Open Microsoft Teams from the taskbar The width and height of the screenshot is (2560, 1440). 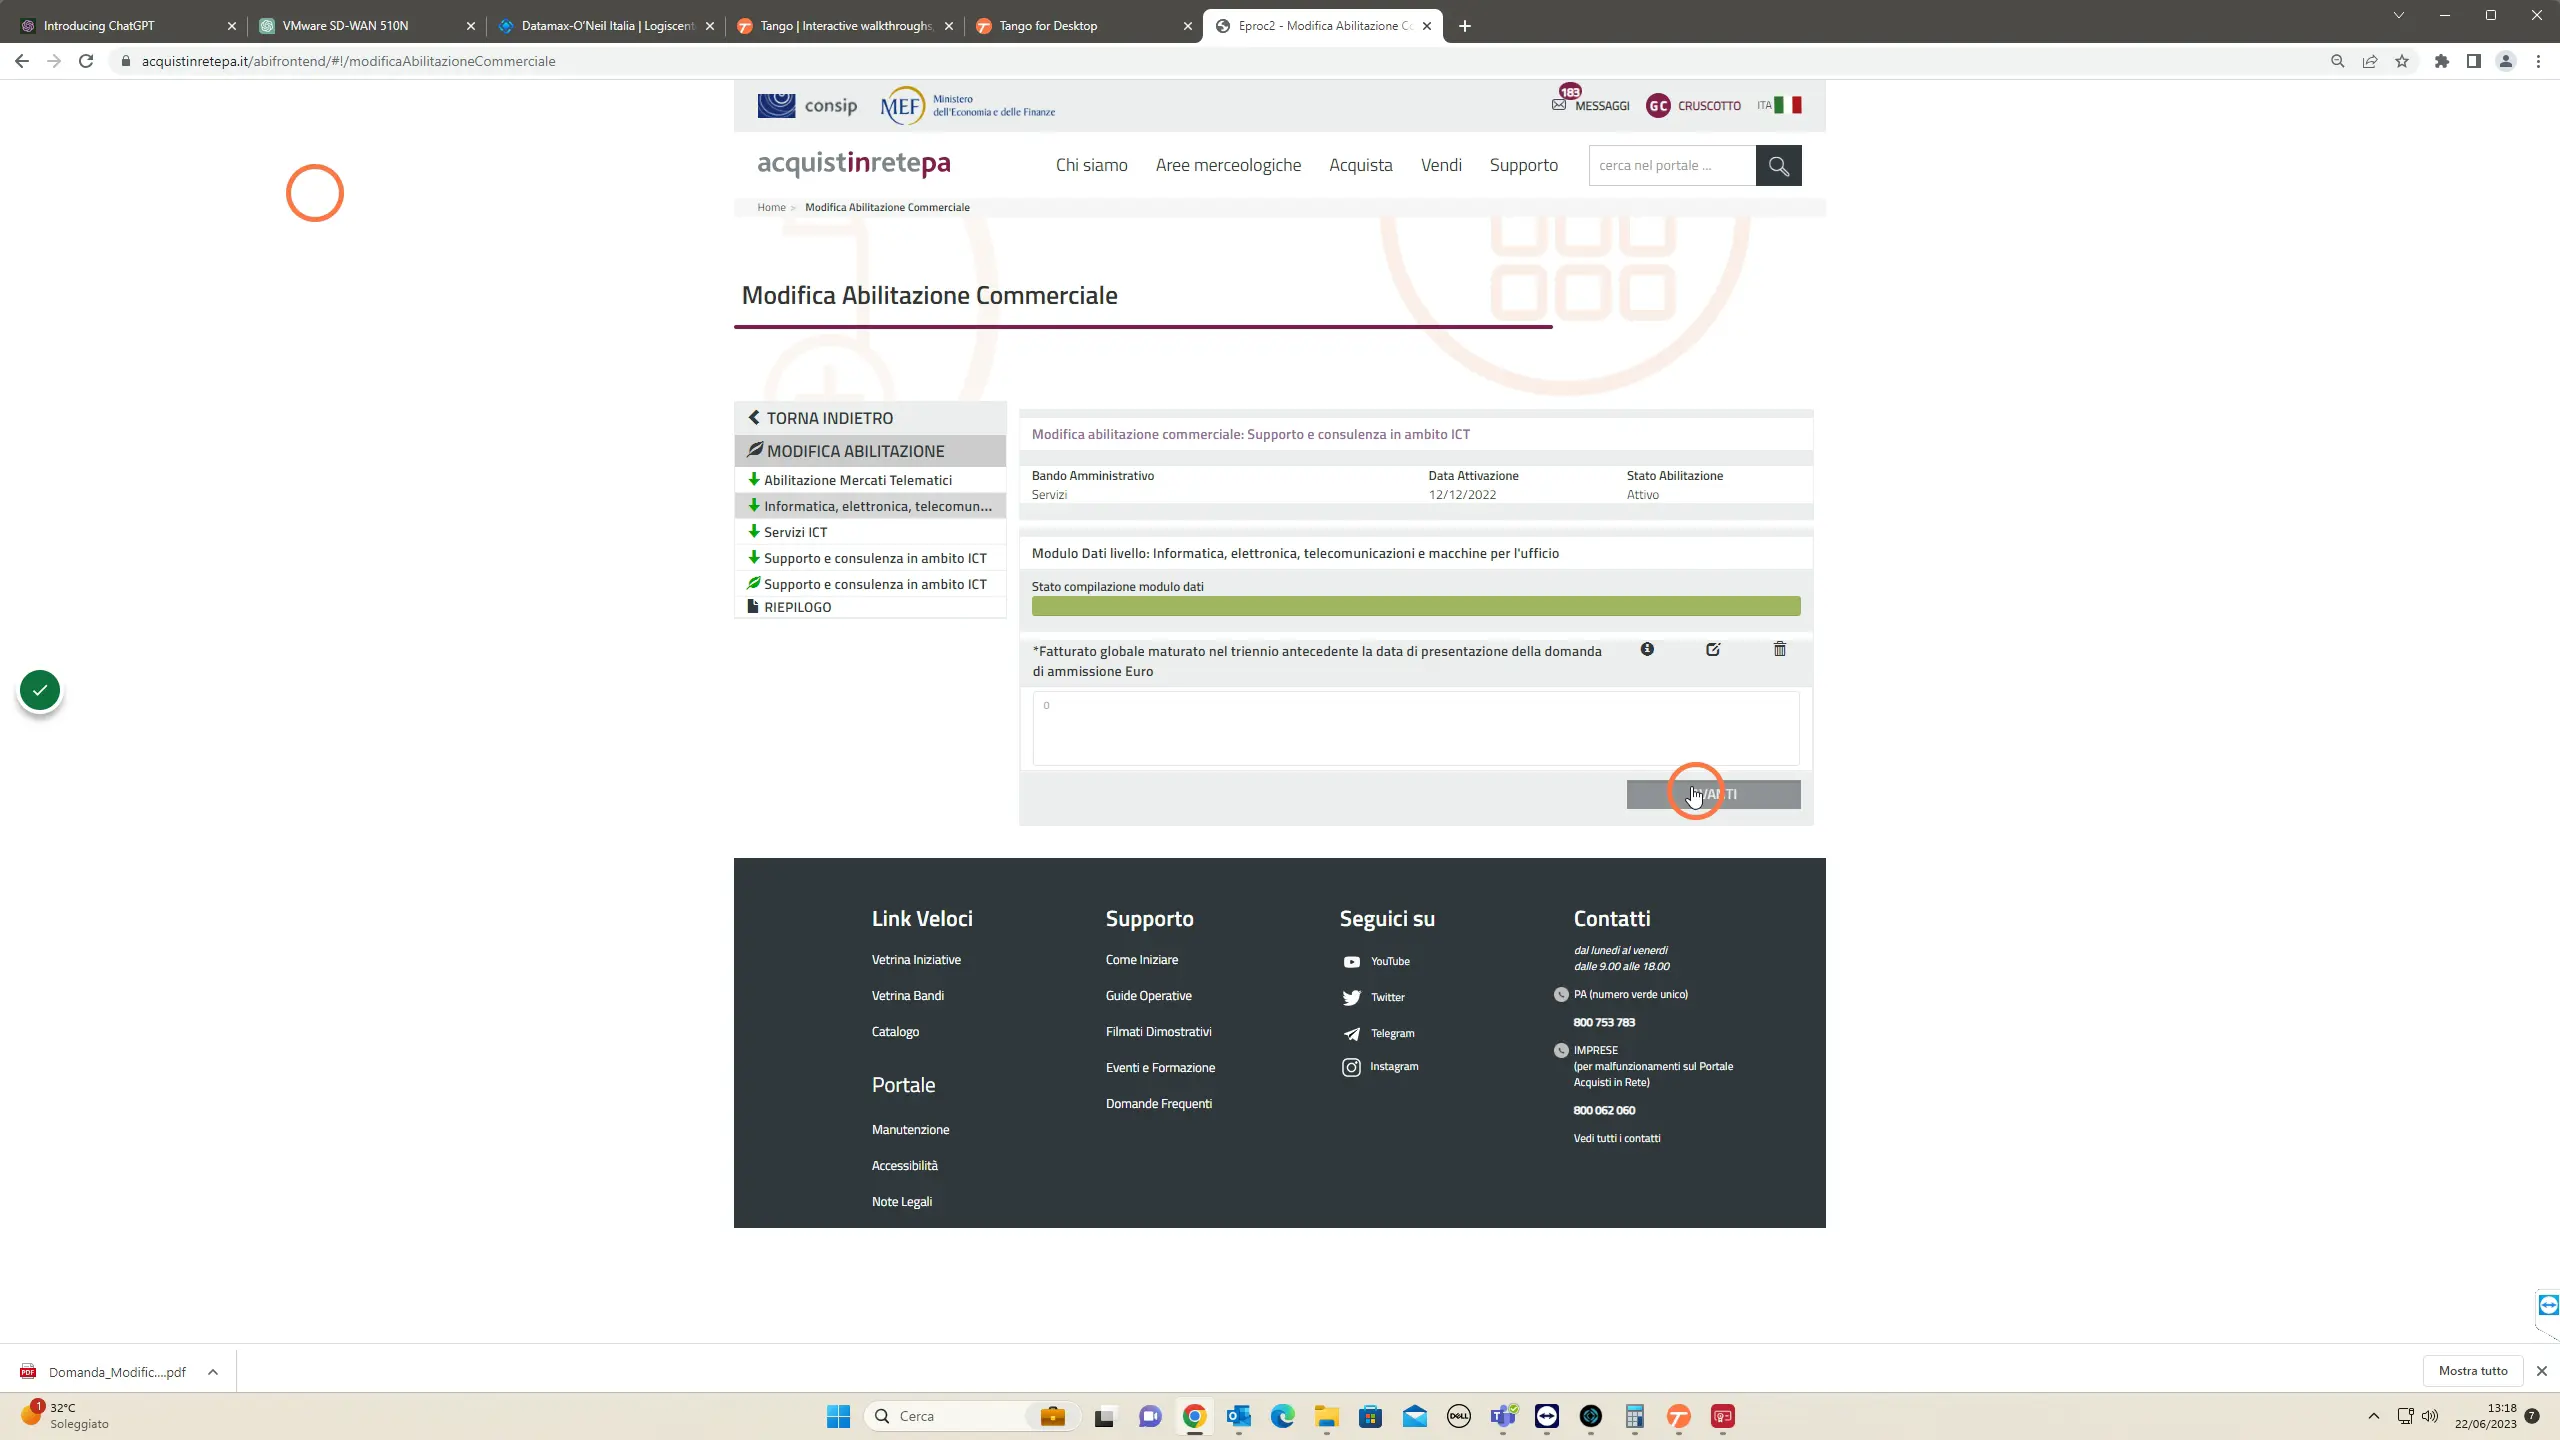(x=1503, y=1416)
